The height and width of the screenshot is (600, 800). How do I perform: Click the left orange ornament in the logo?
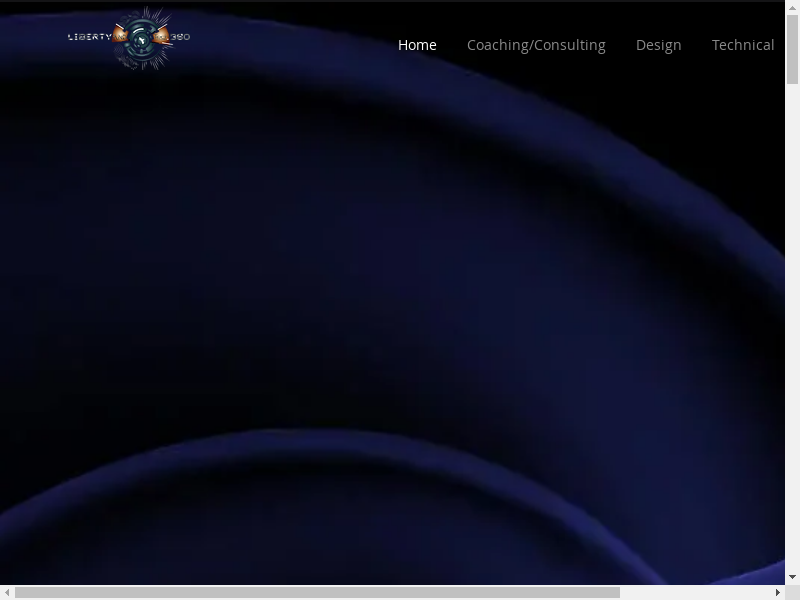click(122, 37)
